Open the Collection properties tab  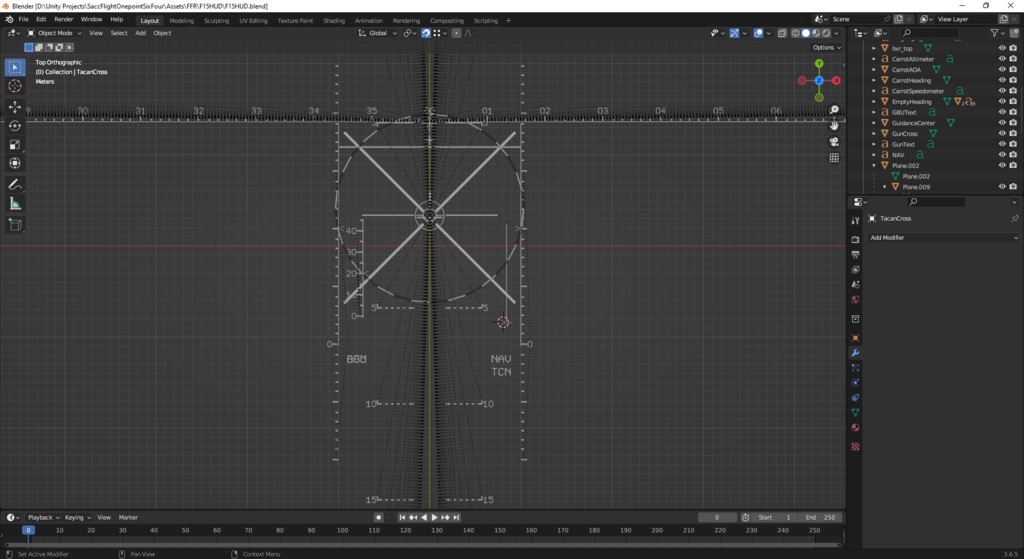point(856,319)
